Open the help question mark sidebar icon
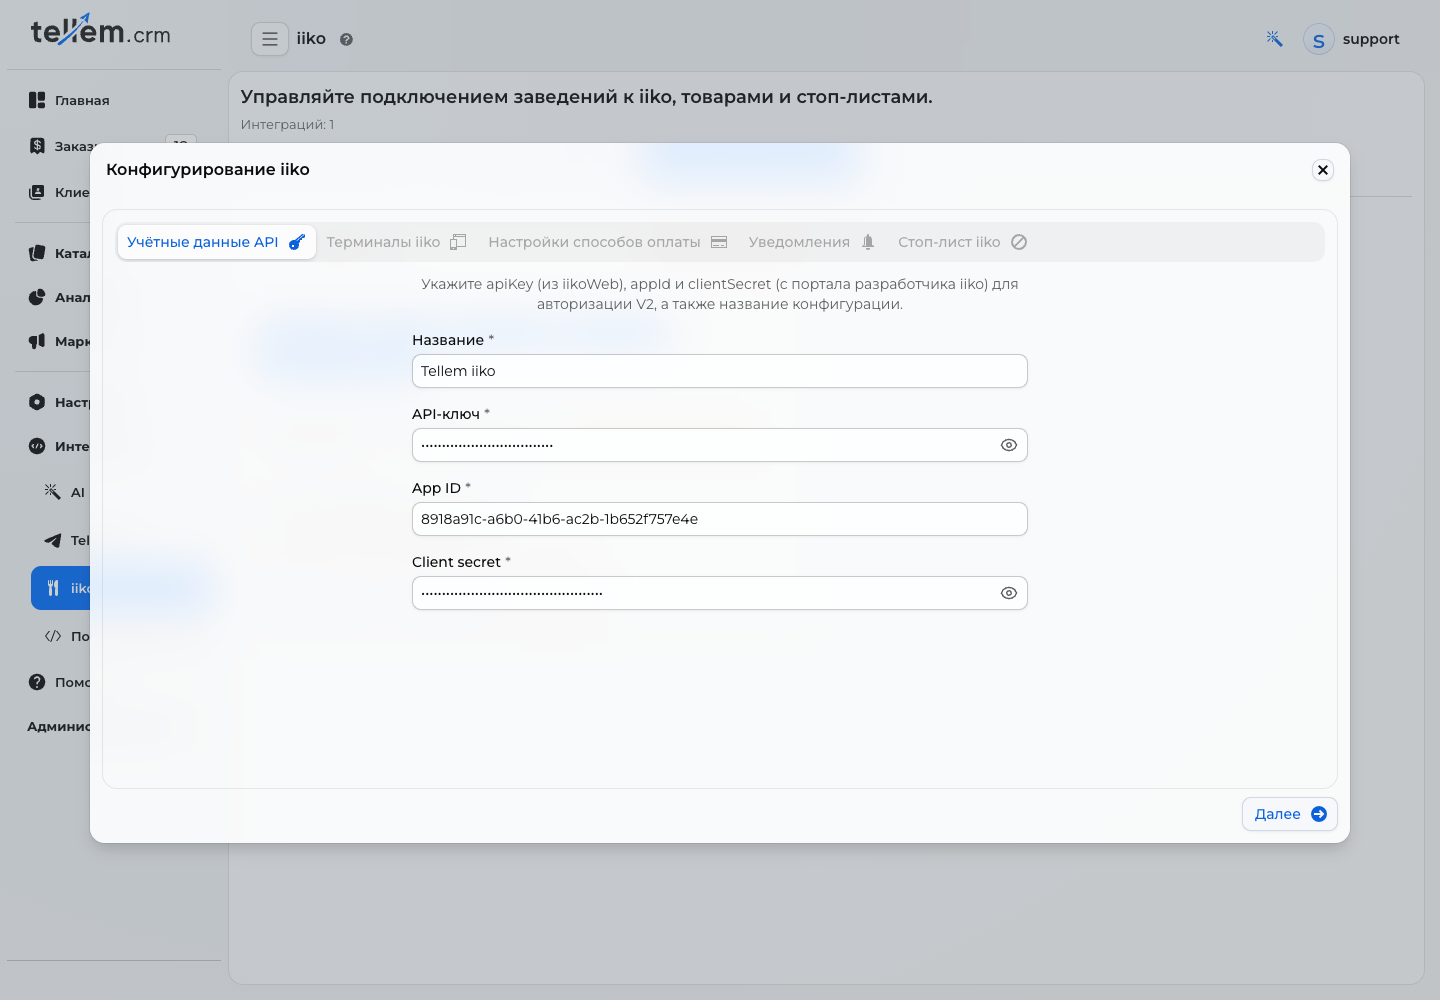The image size is (1440, 1000). click(37, 682)
